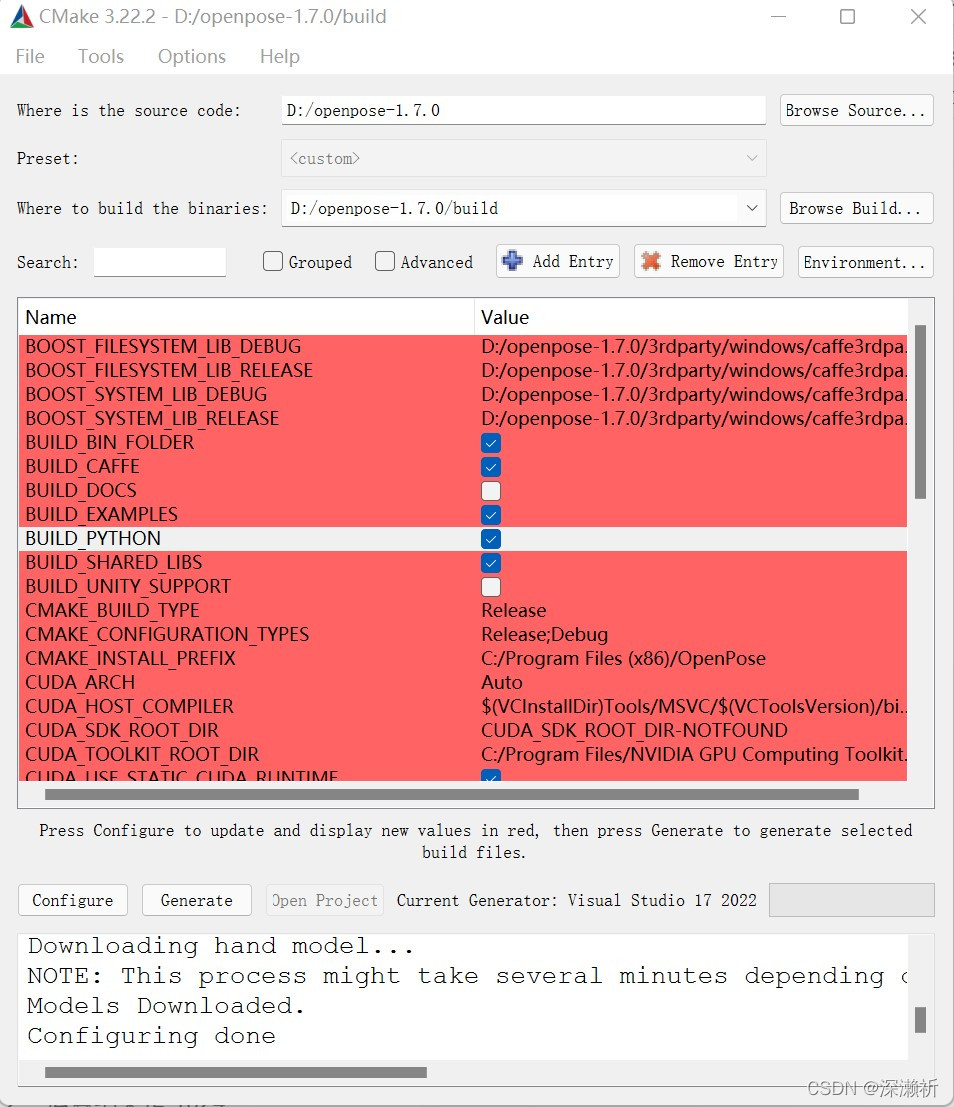Open the Preset dropdown
954x1107 pixels.
click(752, 158)
